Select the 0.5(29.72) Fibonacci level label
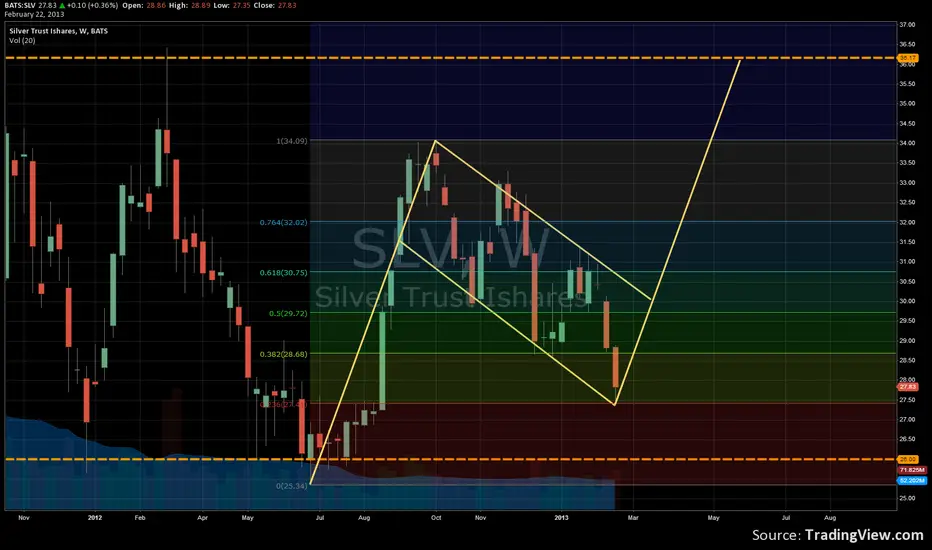 (x=288, y=313)
